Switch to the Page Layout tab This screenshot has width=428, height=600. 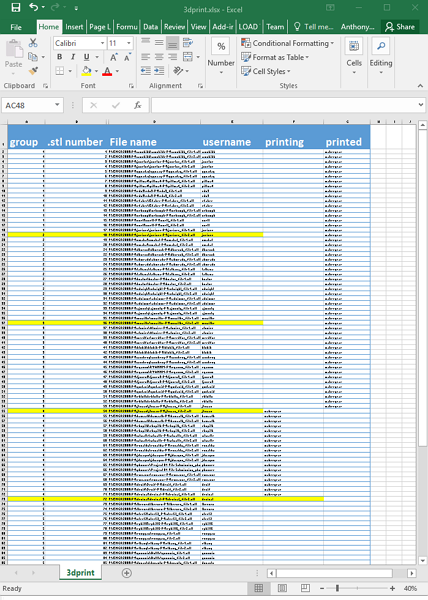point(99,27)
